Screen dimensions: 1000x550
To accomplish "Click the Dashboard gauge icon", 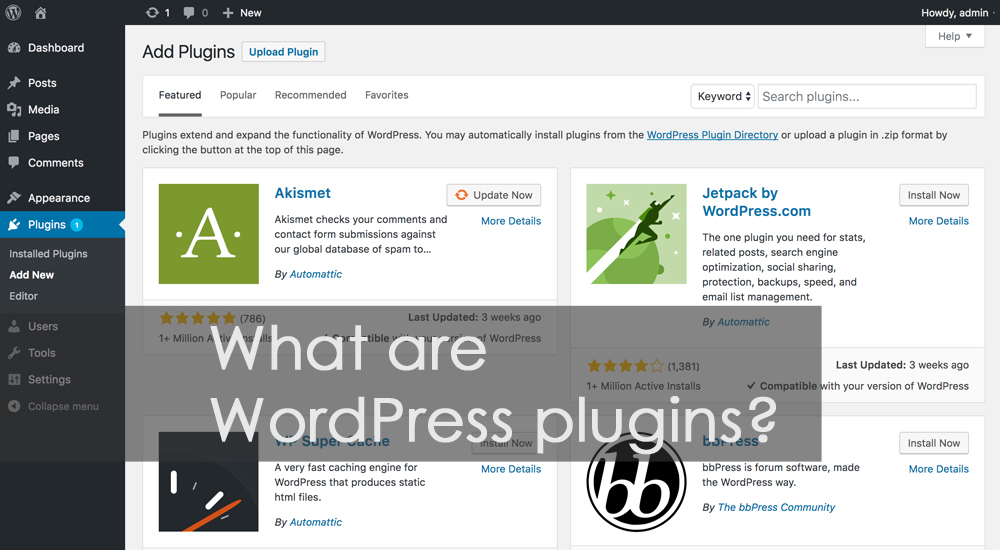I will coord(14,48).
